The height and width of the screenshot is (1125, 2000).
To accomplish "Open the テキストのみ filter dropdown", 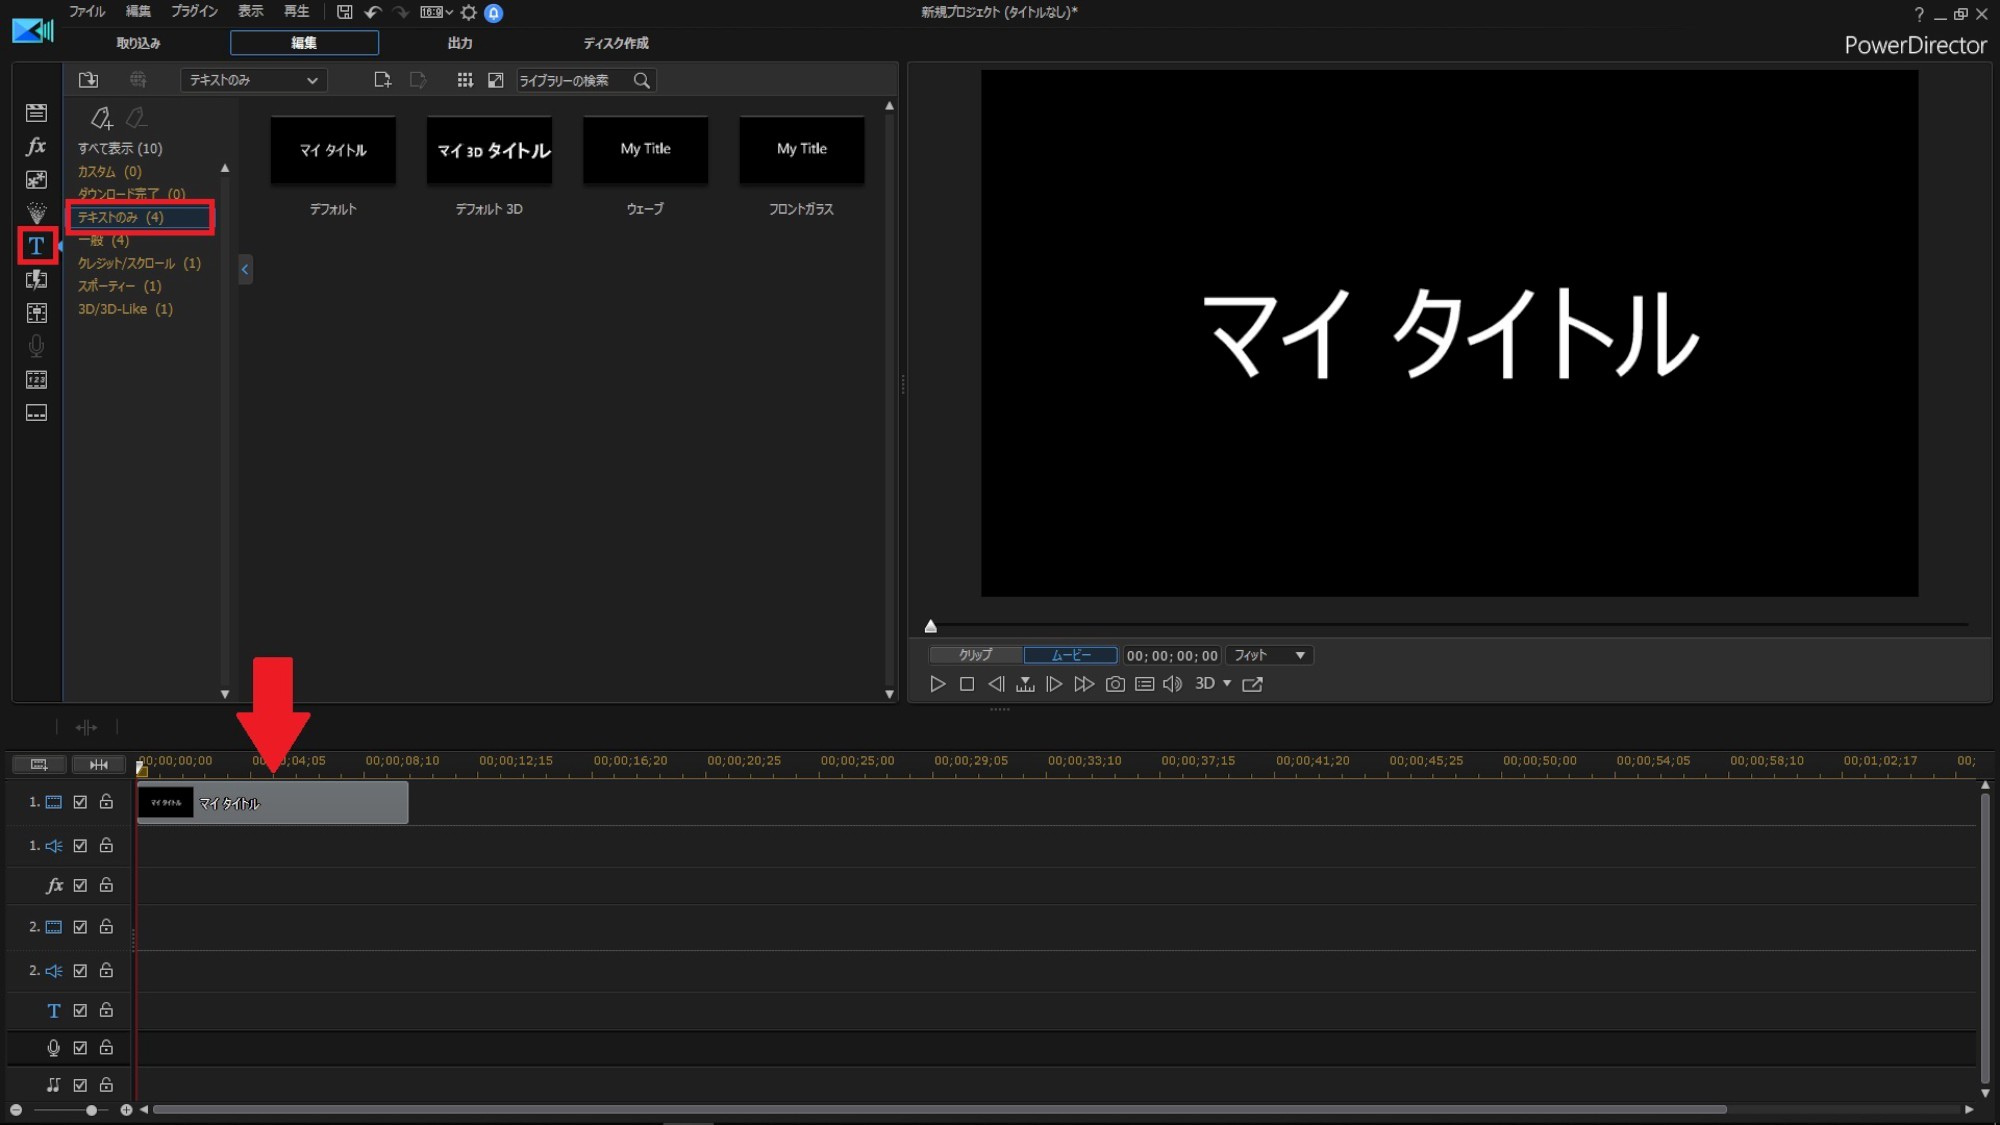I will point(253,80).
